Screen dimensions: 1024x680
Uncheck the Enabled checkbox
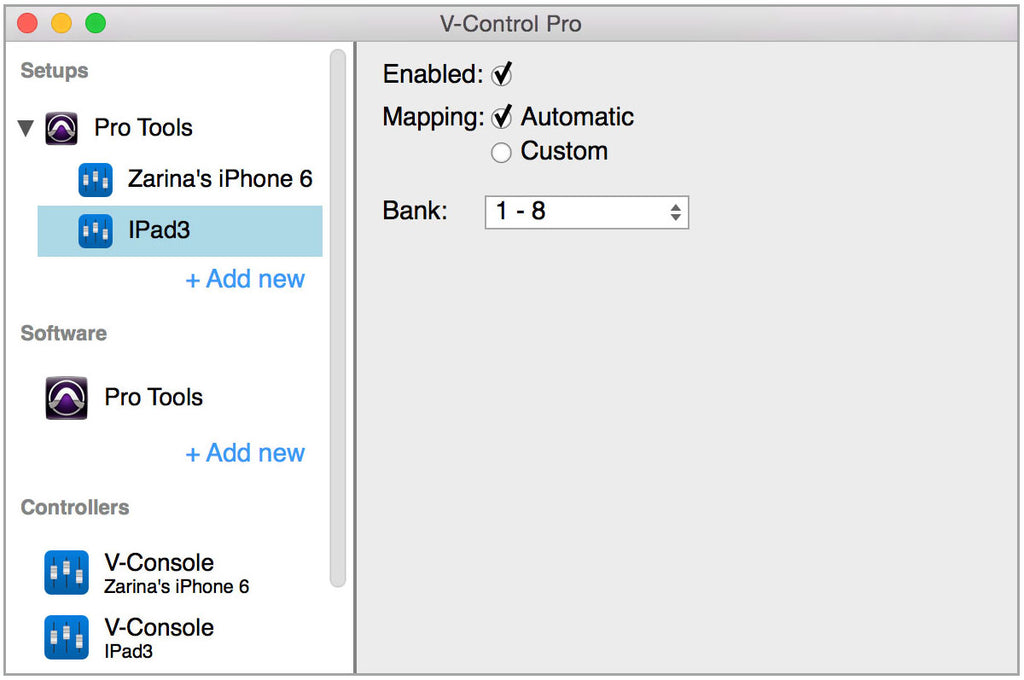[502, 74]
